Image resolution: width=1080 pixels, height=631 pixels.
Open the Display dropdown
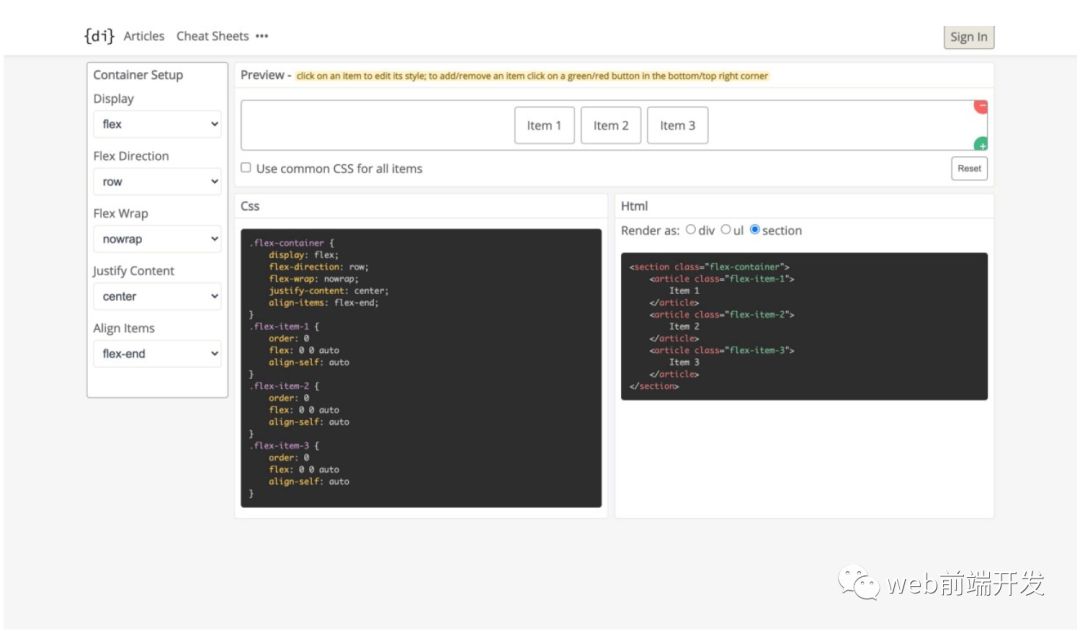tap(157, 124)
